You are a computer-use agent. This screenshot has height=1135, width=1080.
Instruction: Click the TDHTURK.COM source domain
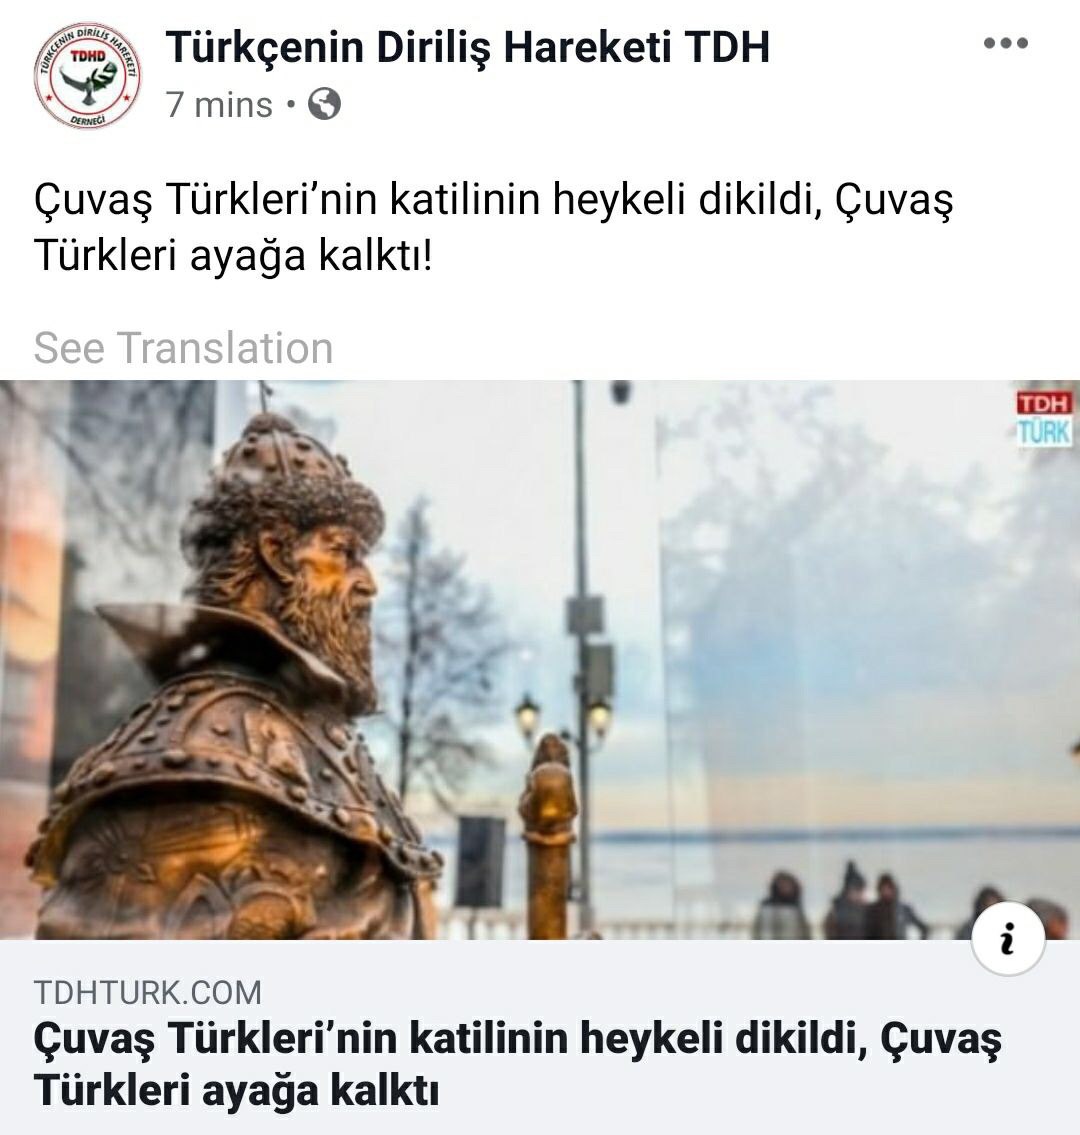(x=148, y=992)
